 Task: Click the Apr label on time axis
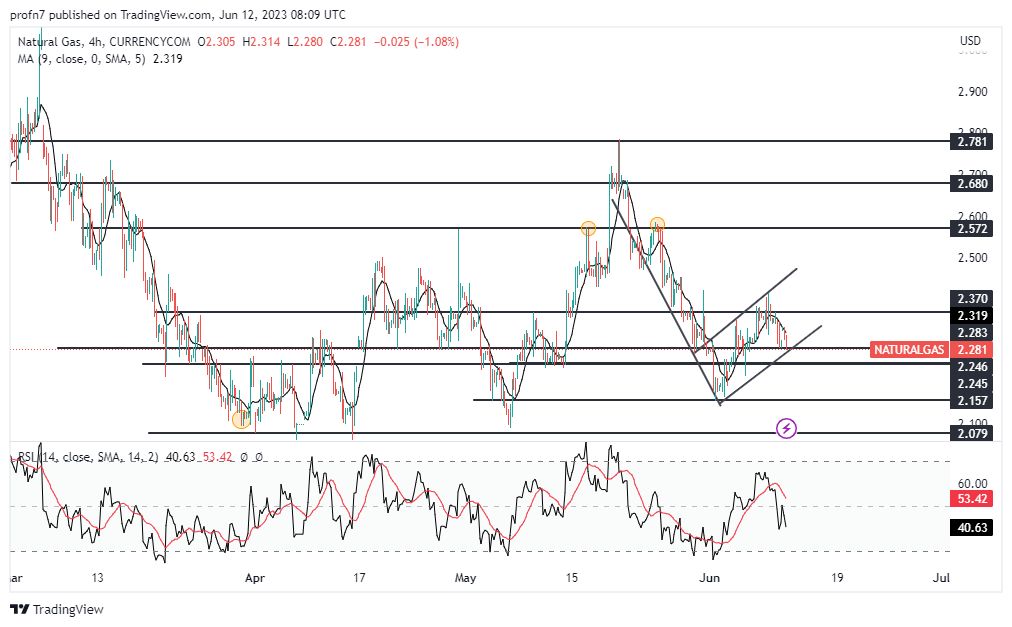[255, 577]
